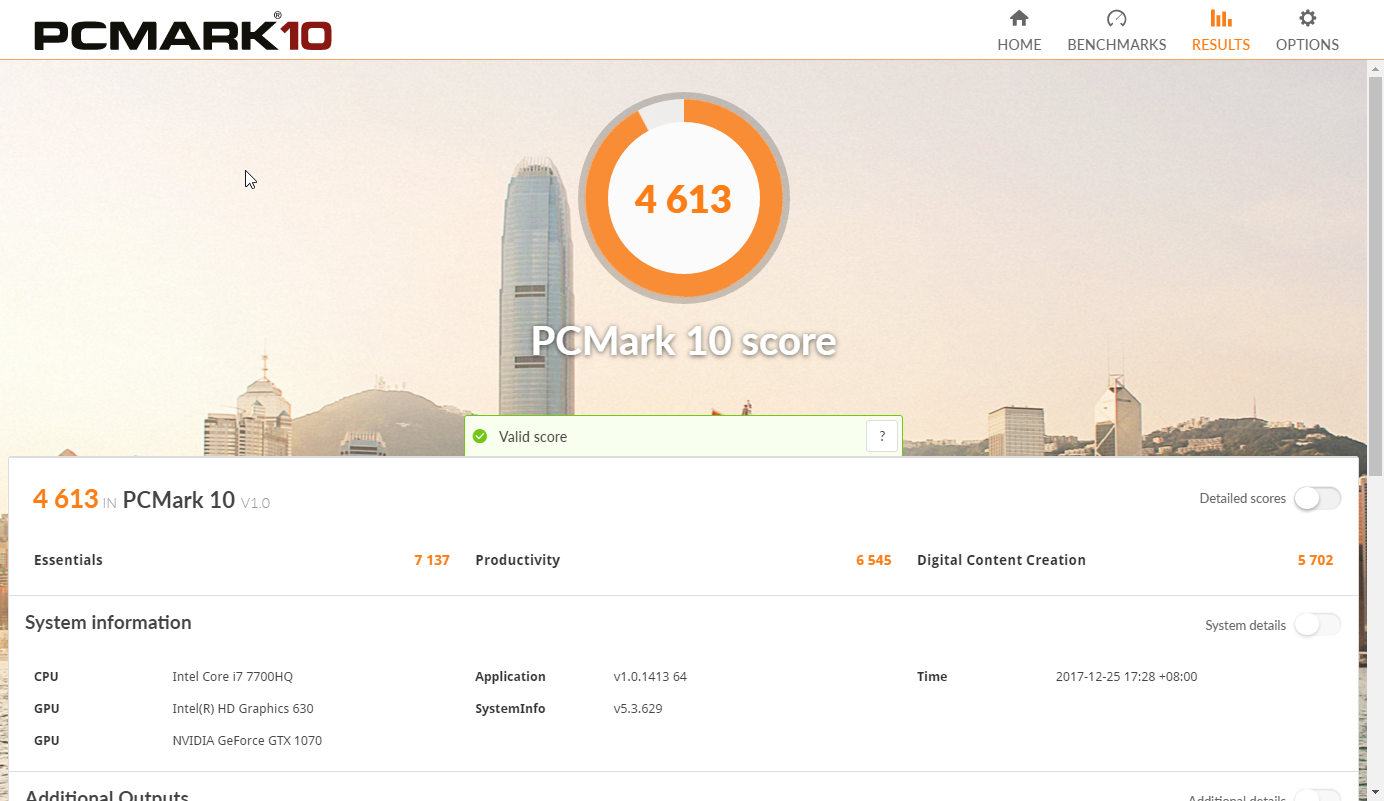
Task: Click the large PCMark 10 score title
Action: tap(683, 341)
